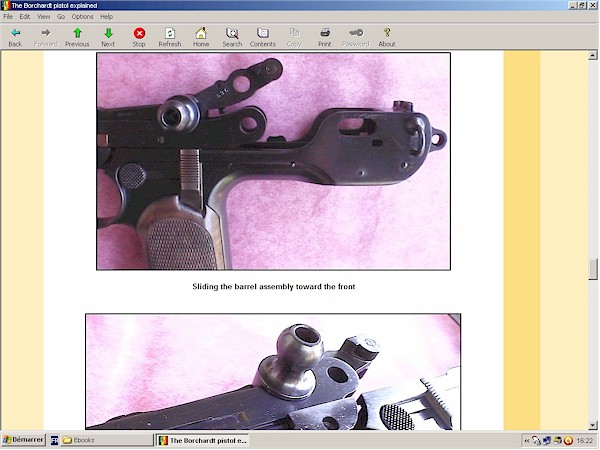Open the File menu
The width and height of the screenshot is (600, 450).
pyautogui.click(x=8, y=16)
